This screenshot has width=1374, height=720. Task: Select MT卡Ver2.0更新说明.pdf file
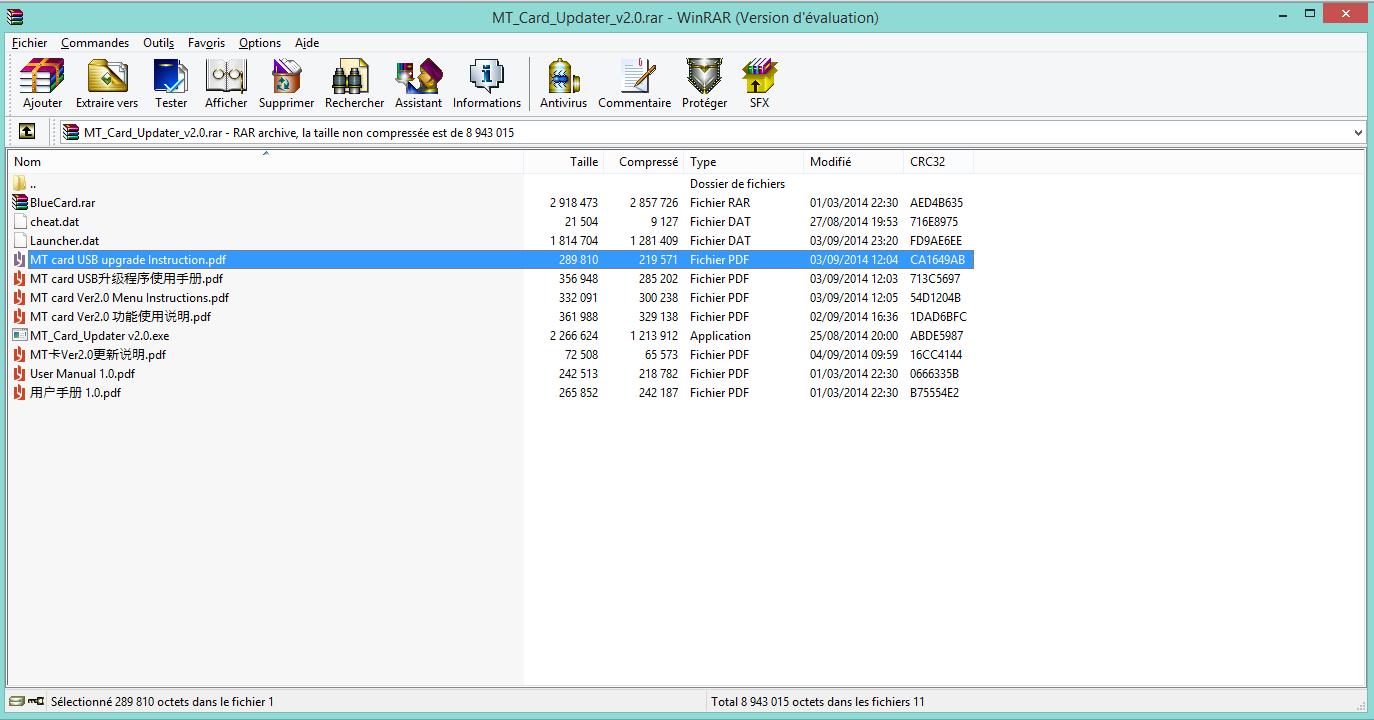98,355
